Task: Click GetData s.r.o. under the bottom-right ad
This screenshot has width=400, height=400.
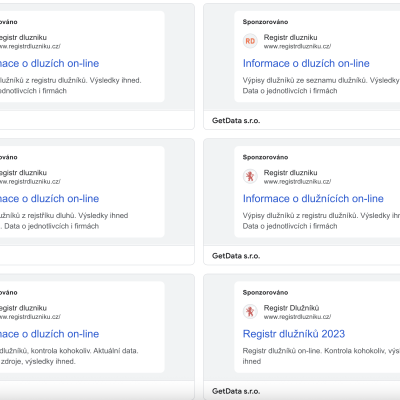Action: pos(236,391)
